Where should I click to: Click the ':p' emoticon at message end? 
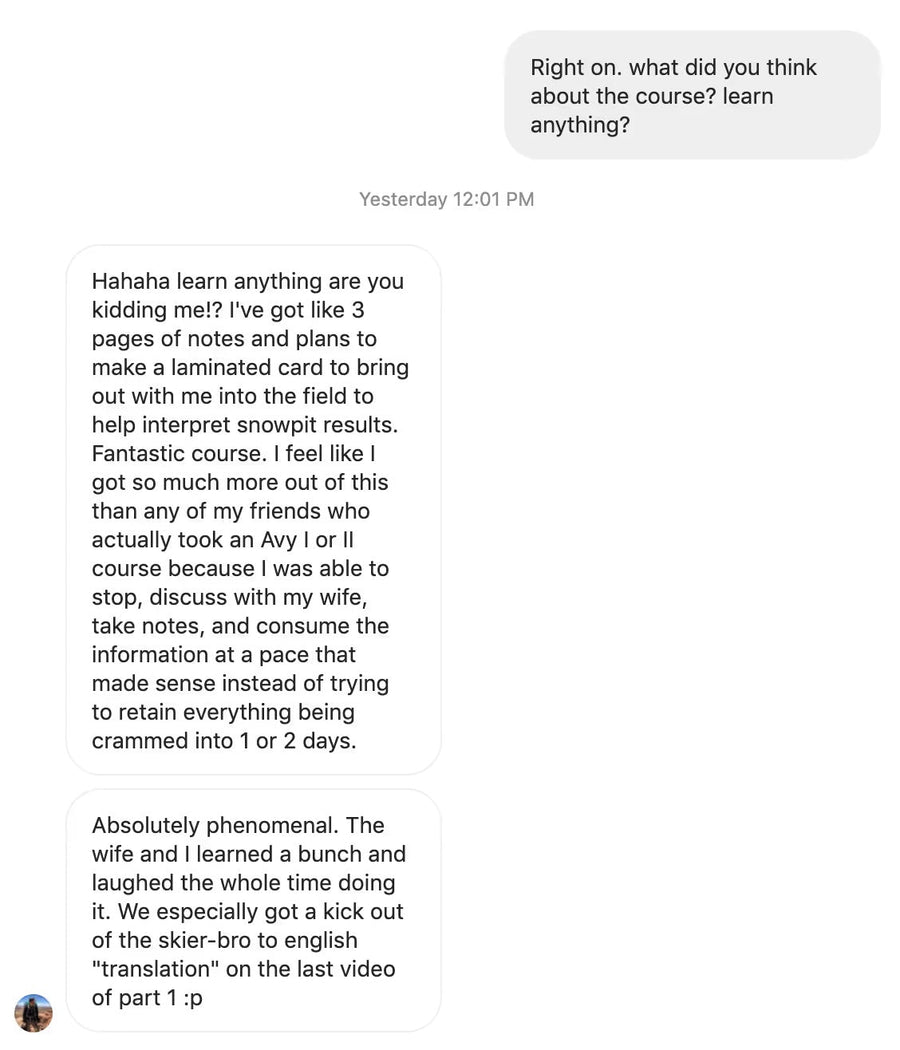coord(193,998)
